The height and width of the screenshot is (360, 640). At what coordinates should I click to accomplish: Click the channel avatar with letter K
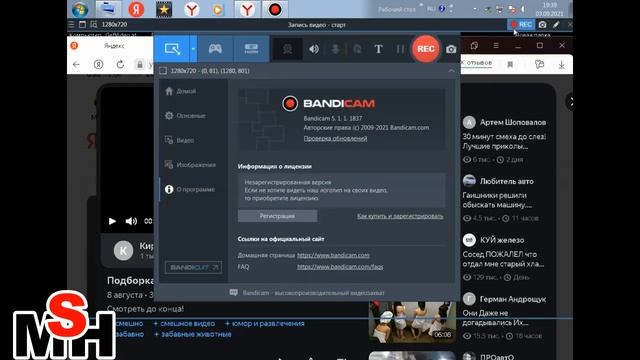123,250
